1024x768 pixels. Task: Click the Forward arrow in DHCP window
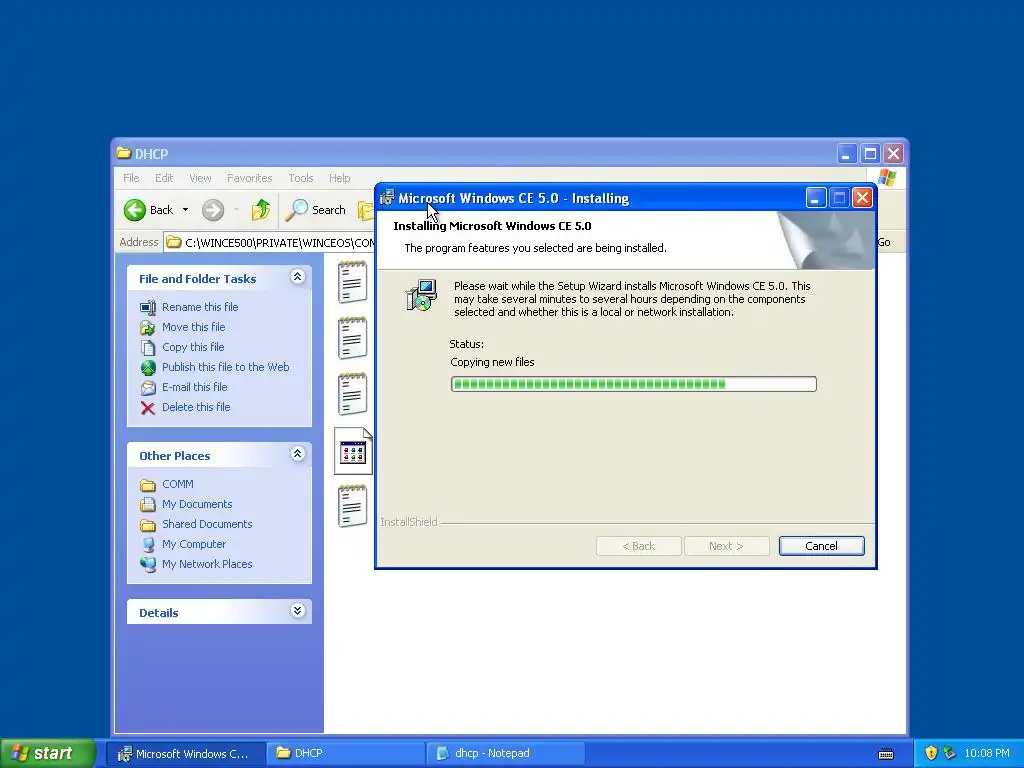[213, 210]
